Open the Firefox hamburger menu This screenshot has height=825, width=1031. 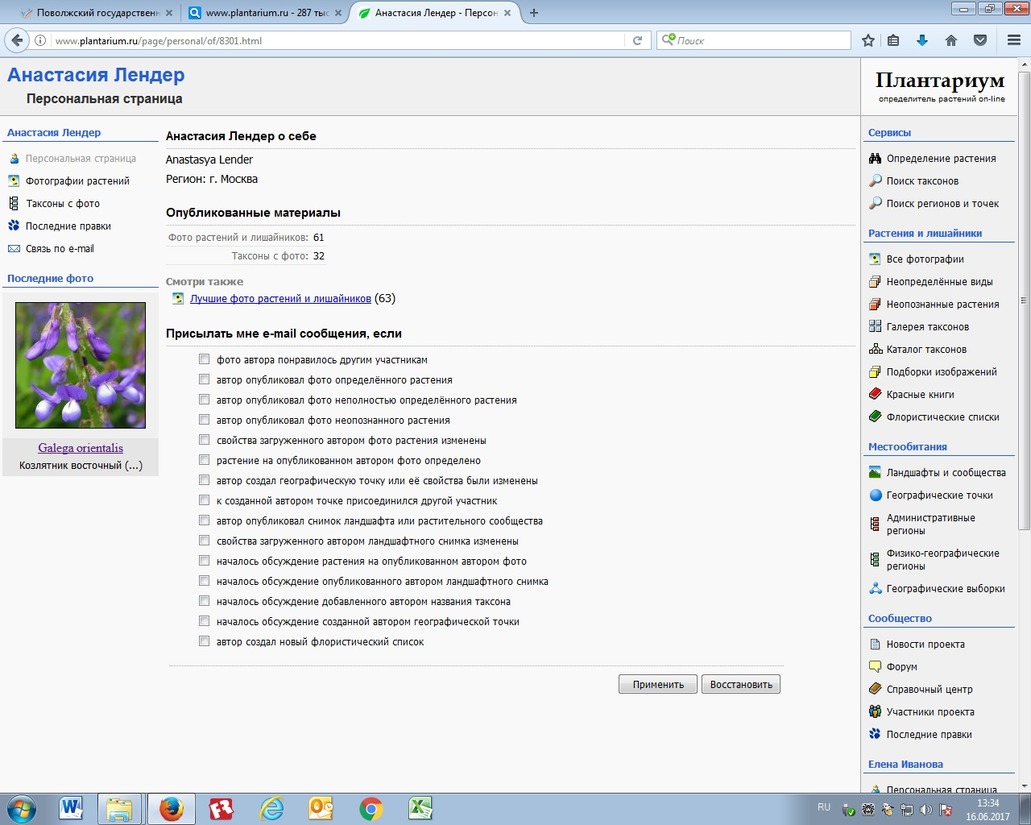point(1013,40)
